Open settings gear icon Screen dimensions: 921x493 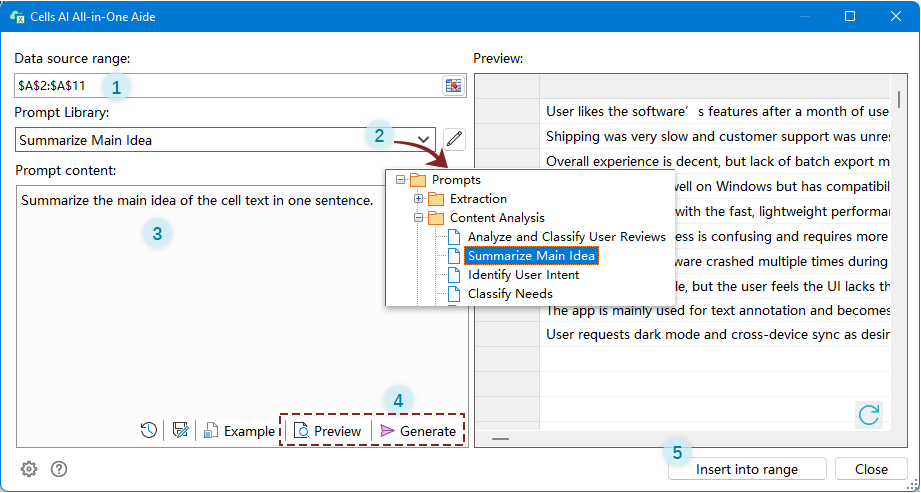coord(30,469)
